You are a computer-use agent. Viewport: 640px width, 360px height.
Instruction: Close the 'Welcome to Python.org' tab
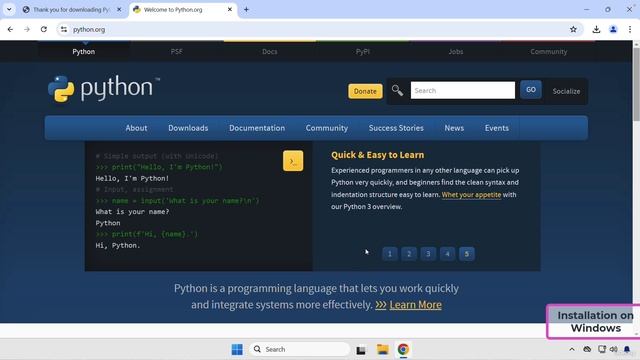(x=230, y=9)
